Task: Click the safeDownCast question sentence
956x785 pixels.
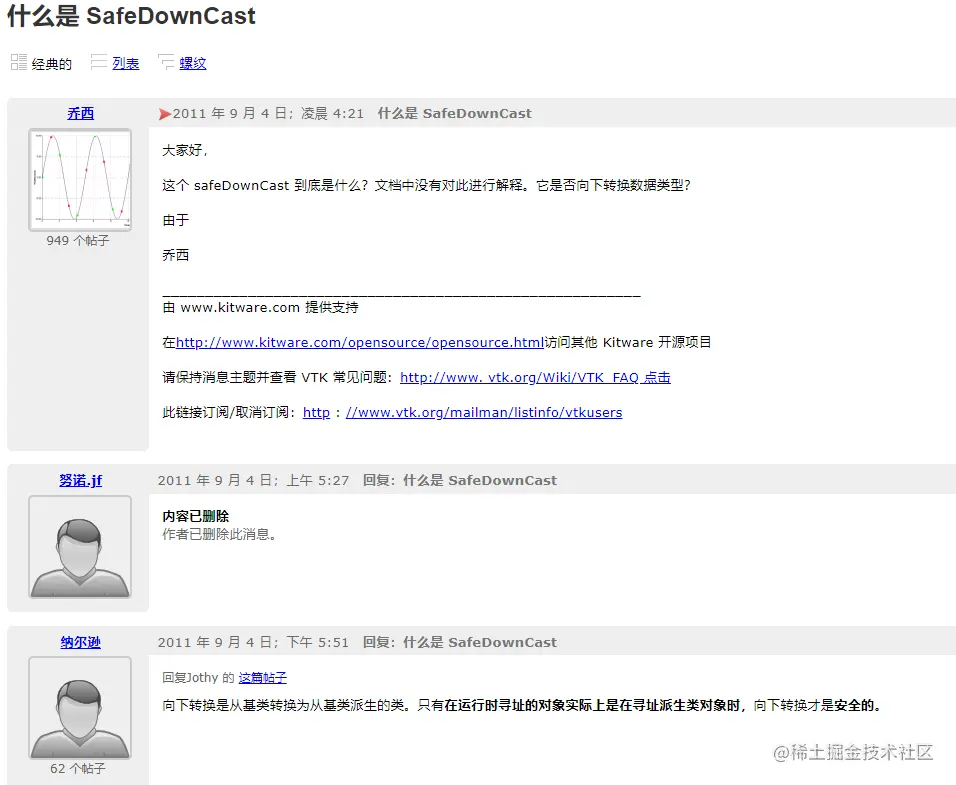Action: tap(426, 185)
